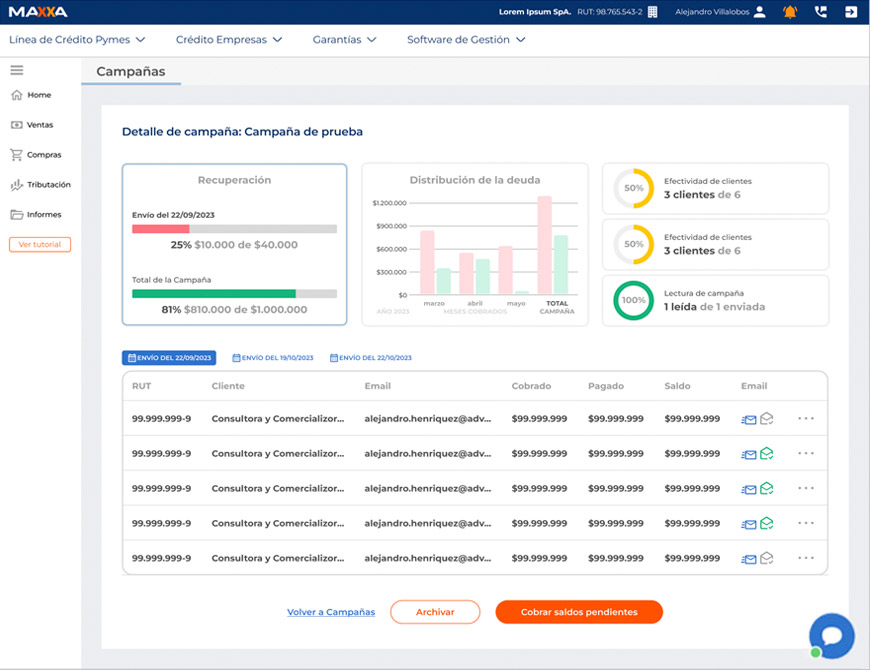This screenshot has width=870, height=670.
Task: Click the green read mail icon in fourth row
Action: 766,523
